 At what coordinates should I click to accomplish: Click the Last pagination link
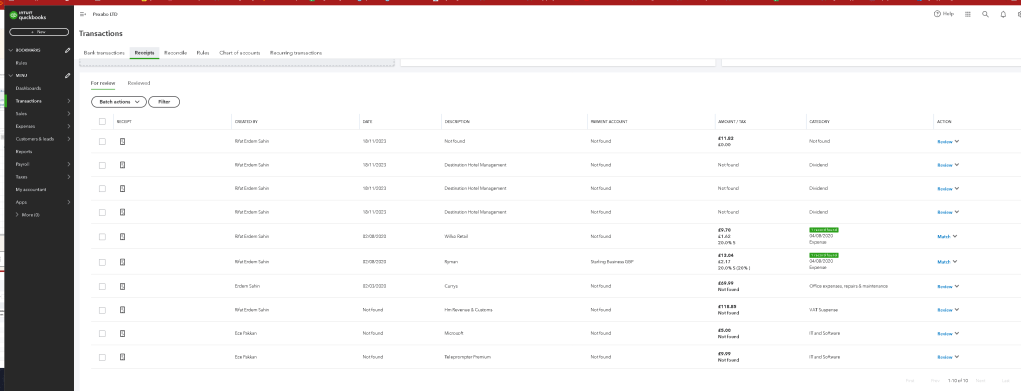point(1006,381)
